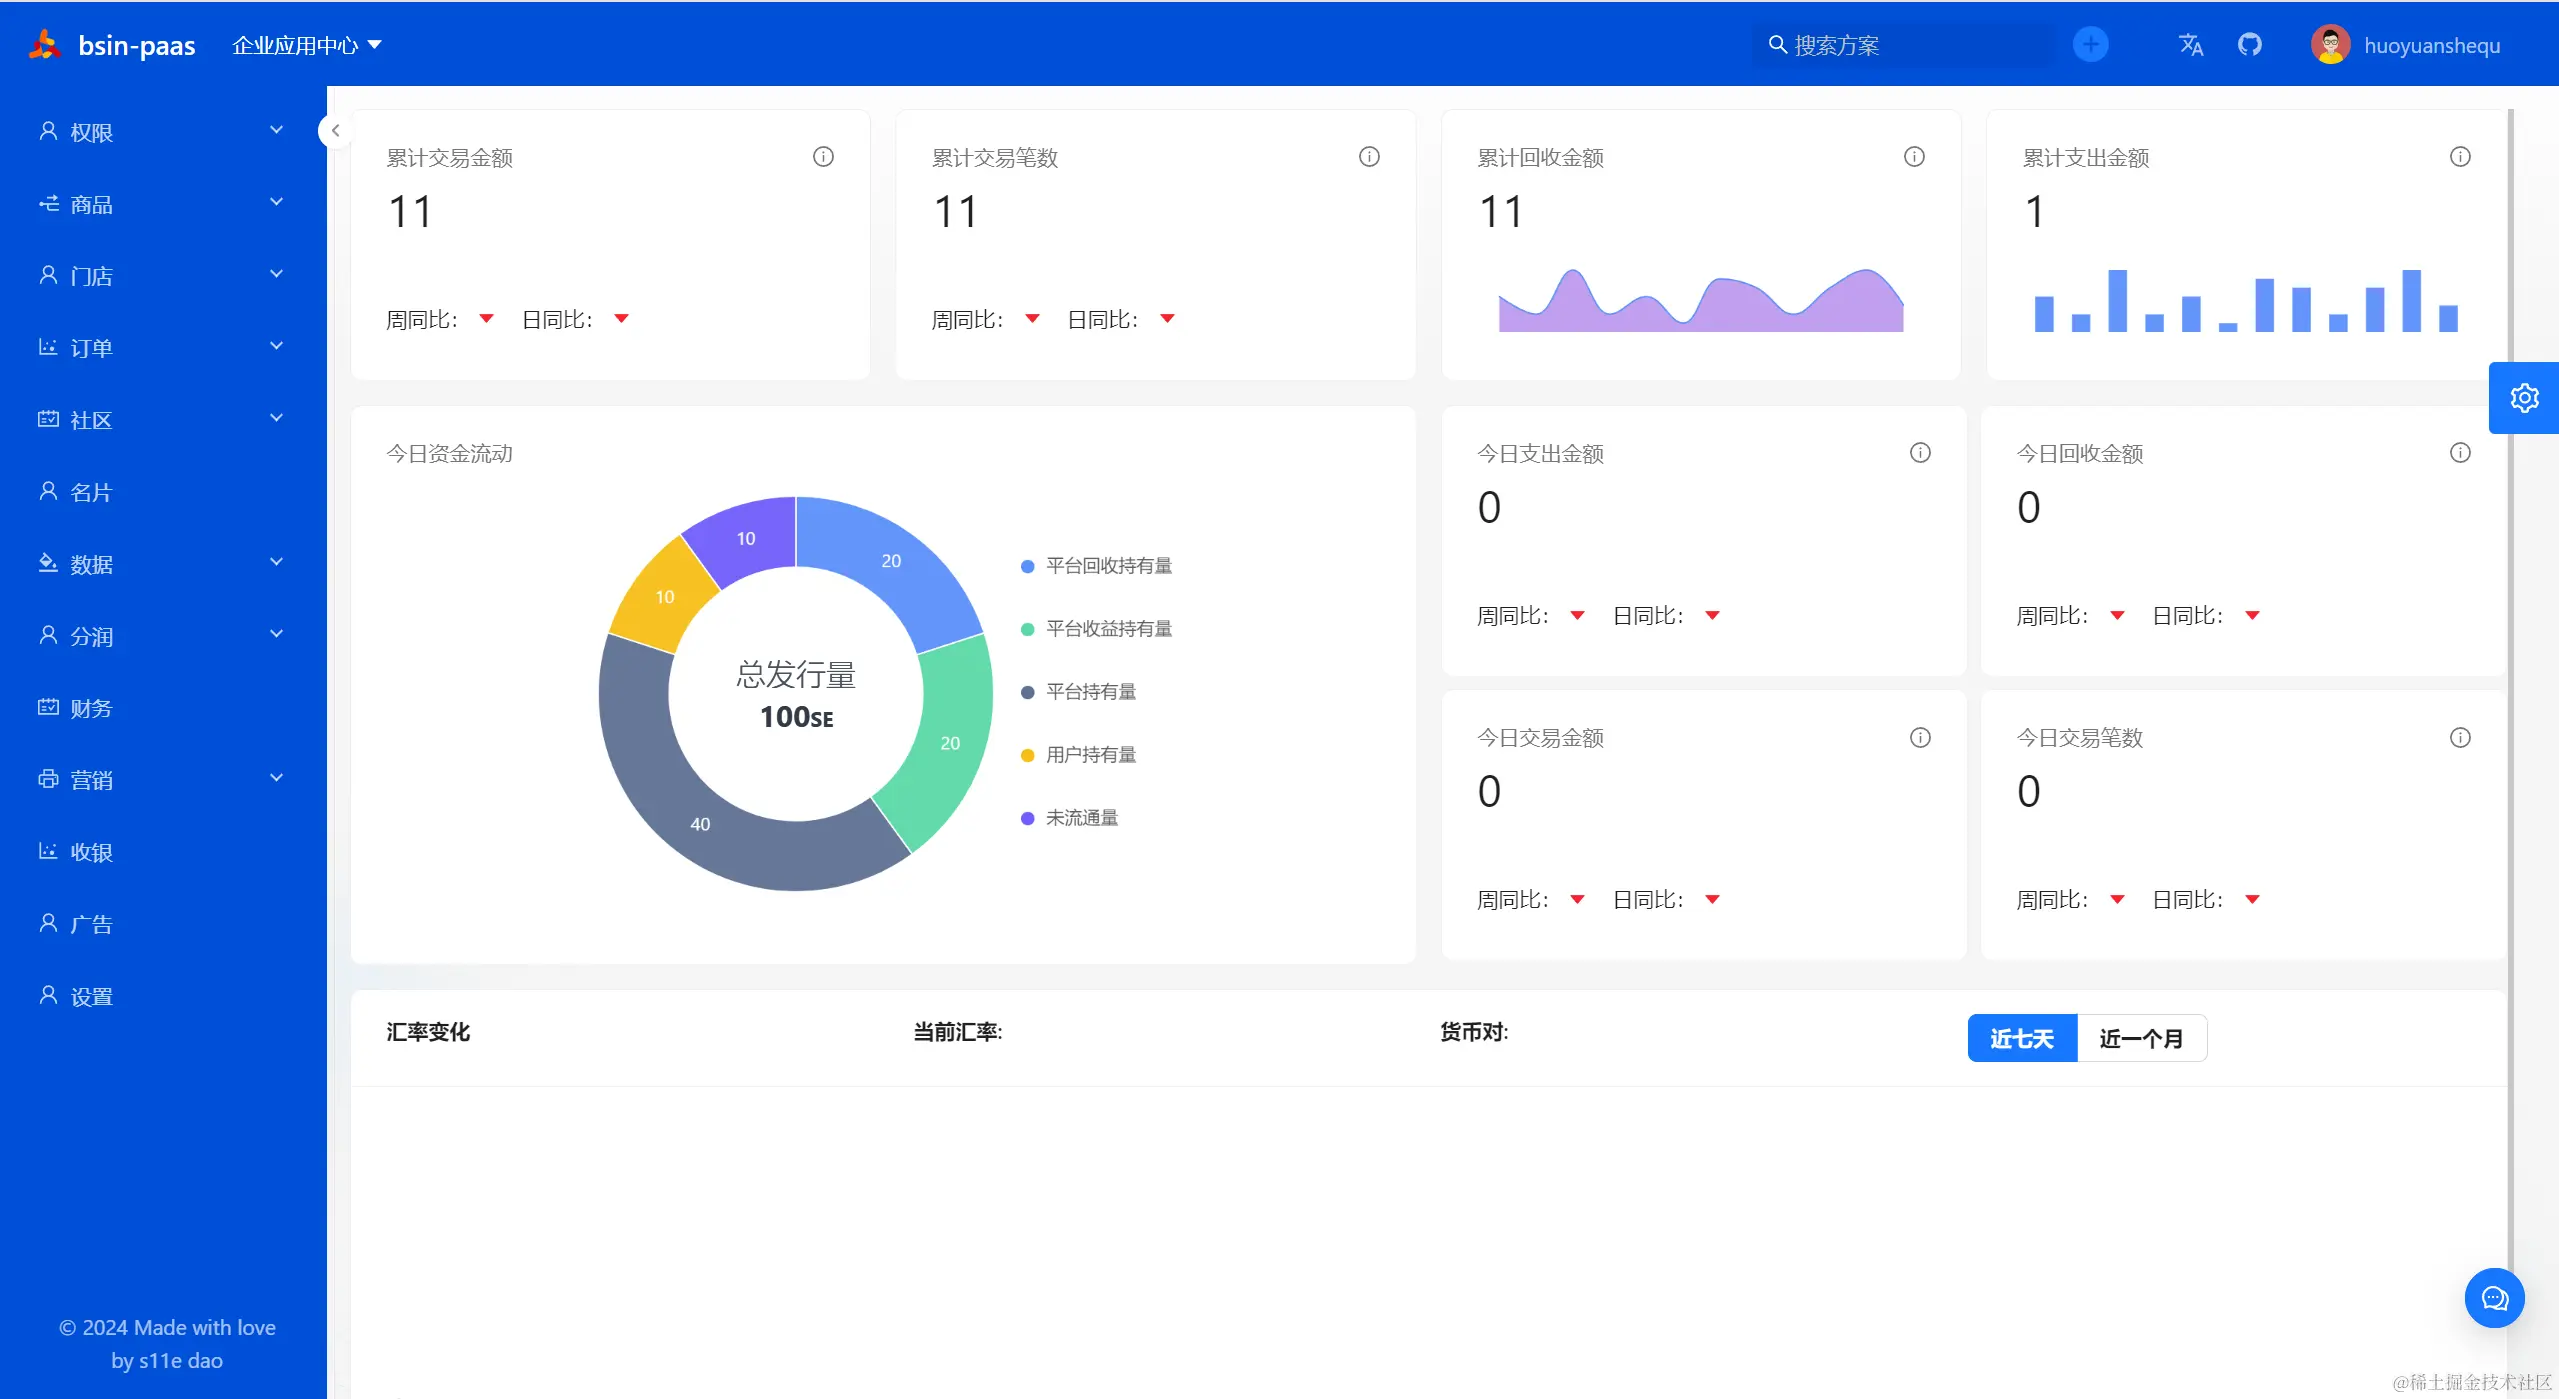2559x1399 pixels.
Task: Switch to 近一个月 range option
Action: pyautogui.click(x=2141, y=1038)
